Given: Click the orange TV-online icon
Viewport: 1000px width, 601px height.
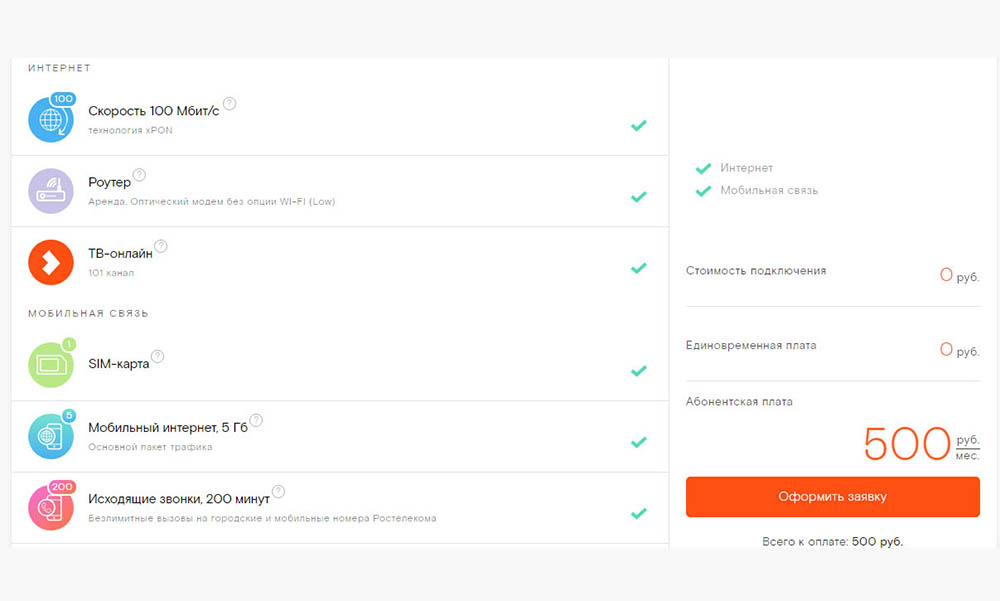Looking at the screenshot, I should pos(50,263).
